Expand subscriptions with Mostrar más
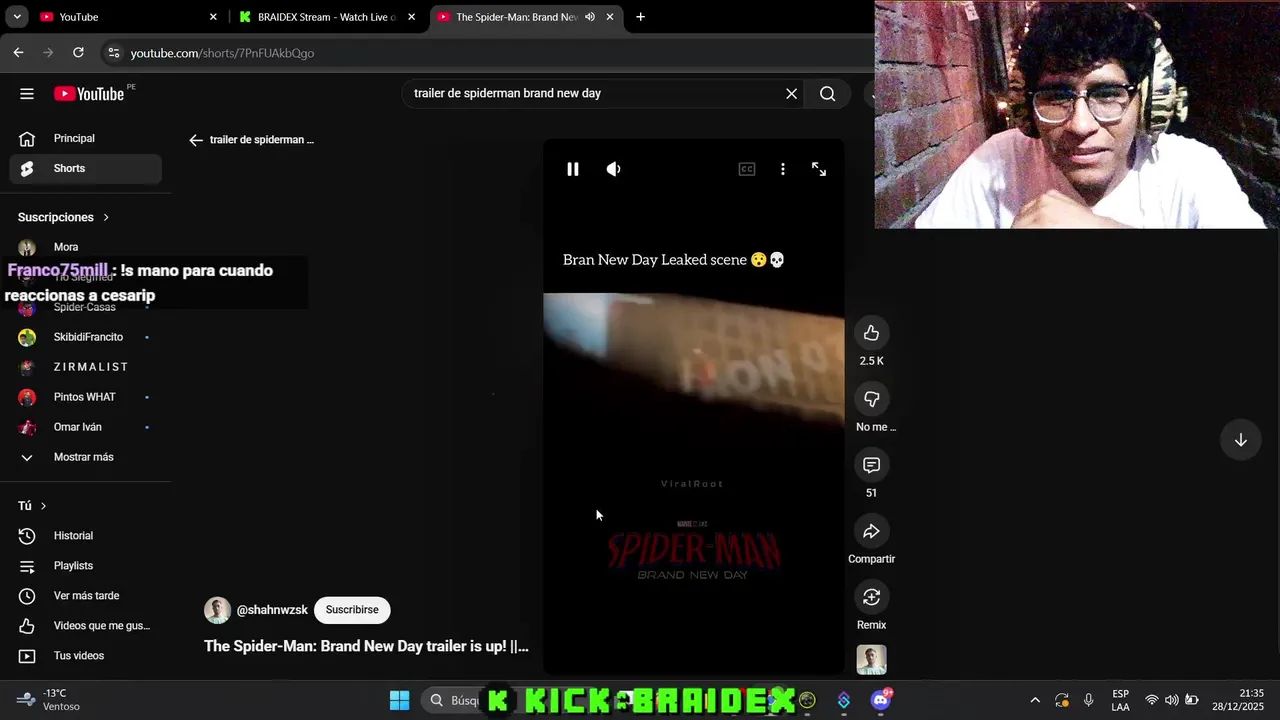 pos(85,457)
